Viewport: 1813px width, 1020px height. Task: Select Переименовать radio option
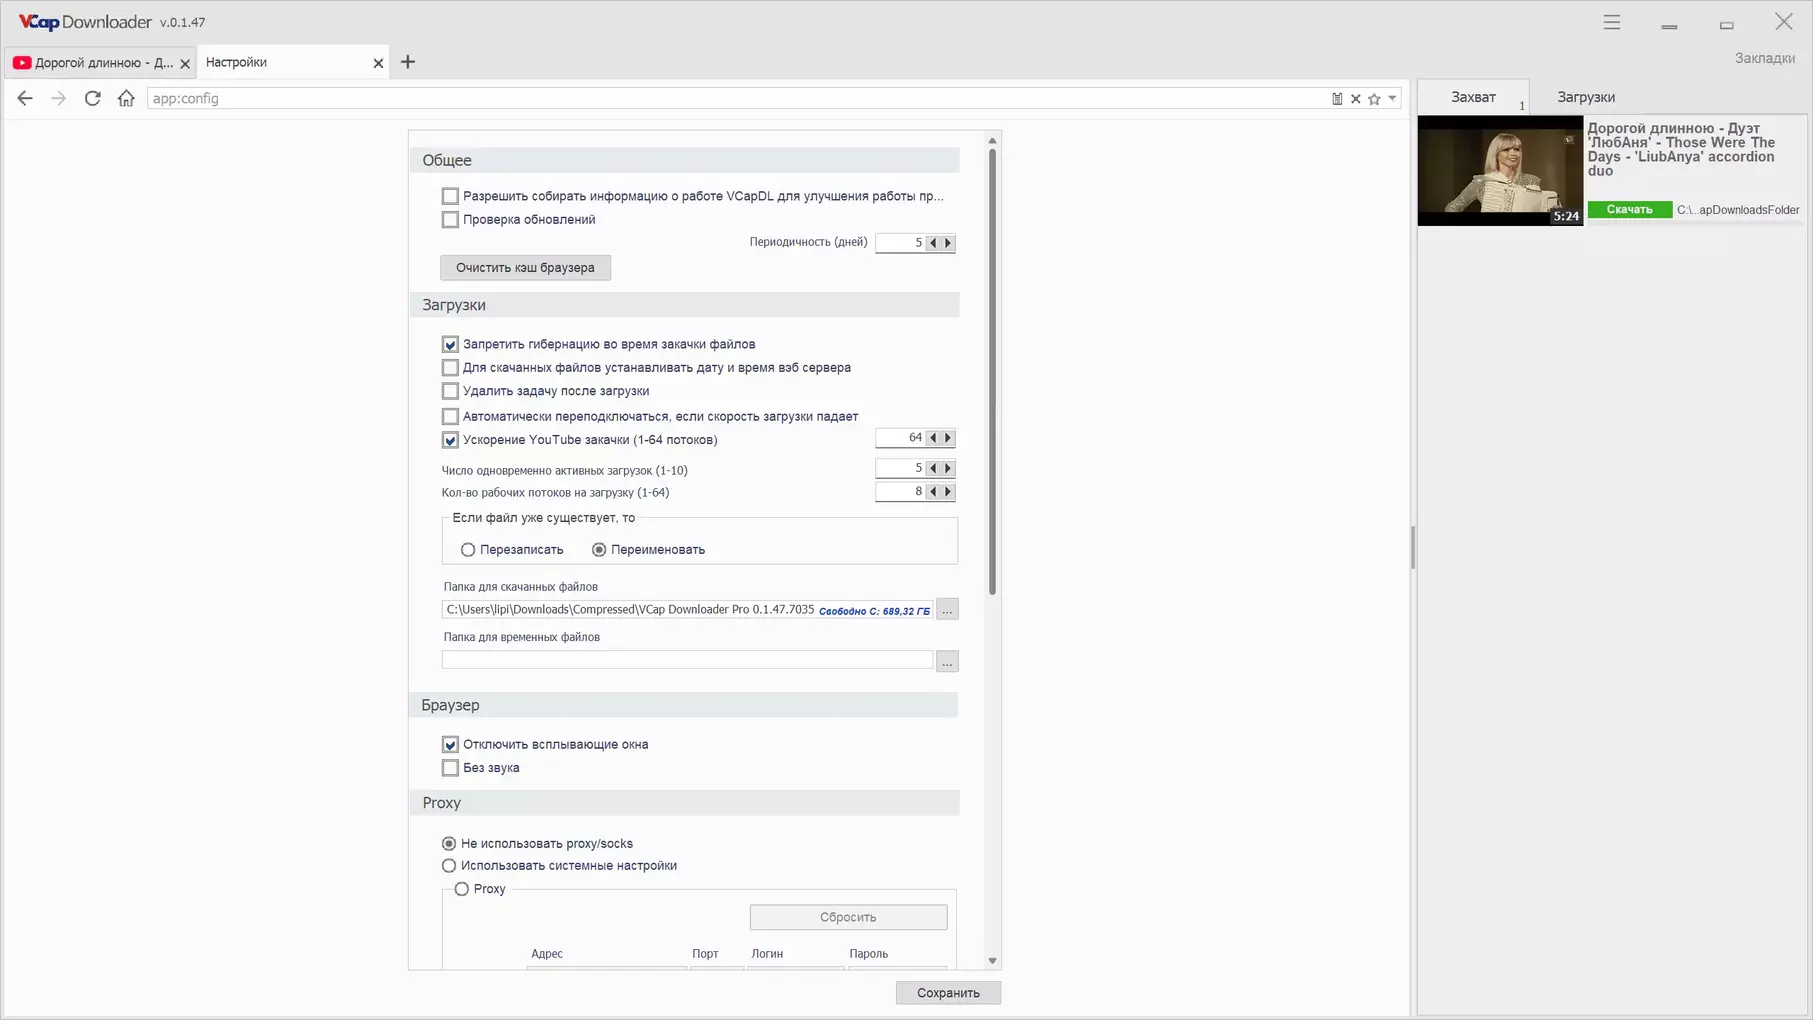[599, 550]
